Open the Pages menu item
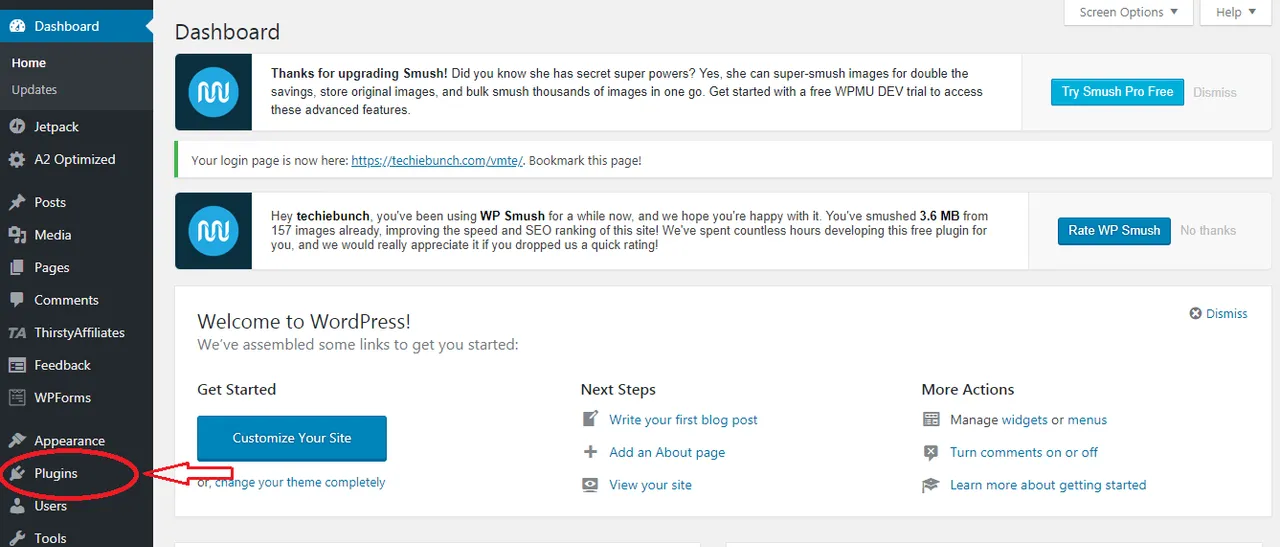This screenshot has width=1280, height=547. pyautogui.click(x=52, y=268)
